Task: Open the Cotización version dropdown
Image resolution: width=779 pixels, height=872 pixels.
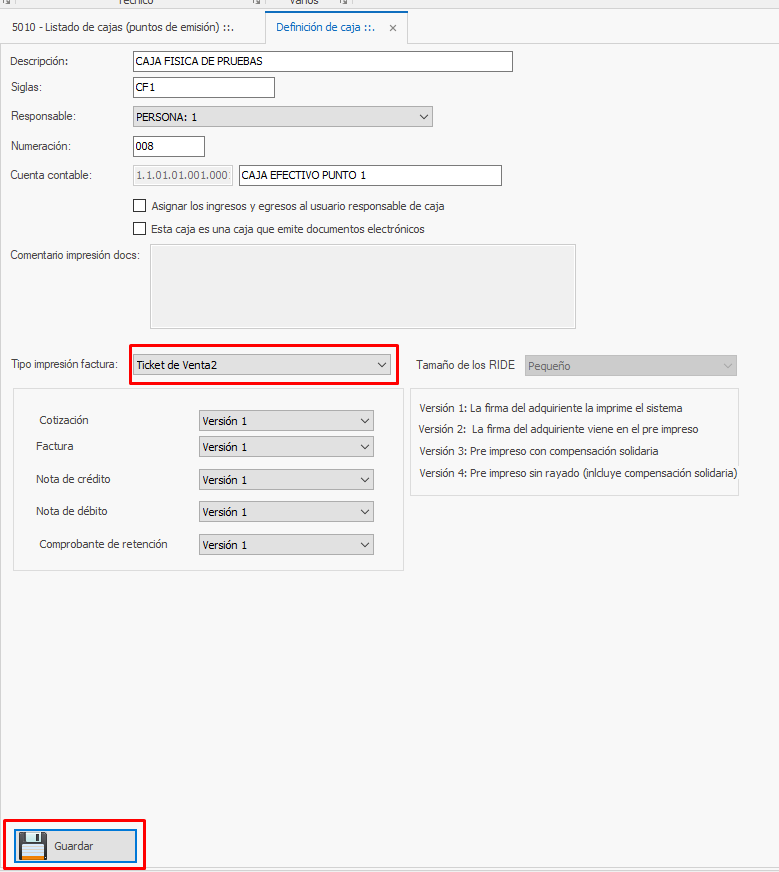Action: coord(286,421)
